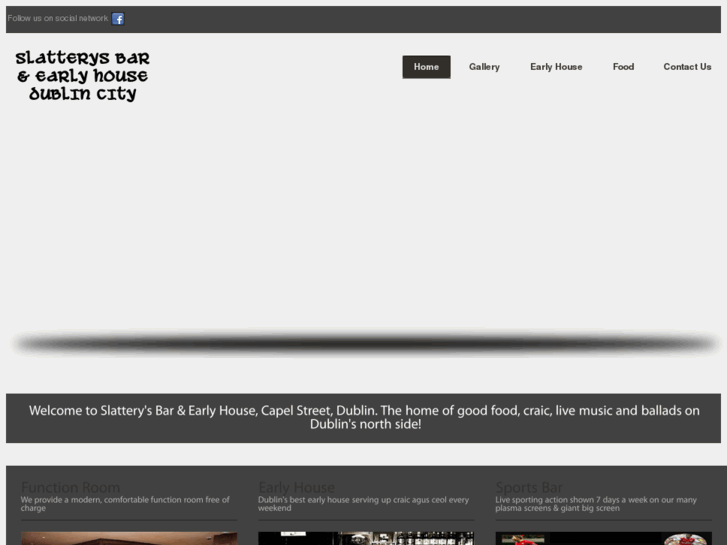The width and height of the screenshot is (727, 545).
Task: Open the Function Room thumbnail image
Action: click(129, 539)
